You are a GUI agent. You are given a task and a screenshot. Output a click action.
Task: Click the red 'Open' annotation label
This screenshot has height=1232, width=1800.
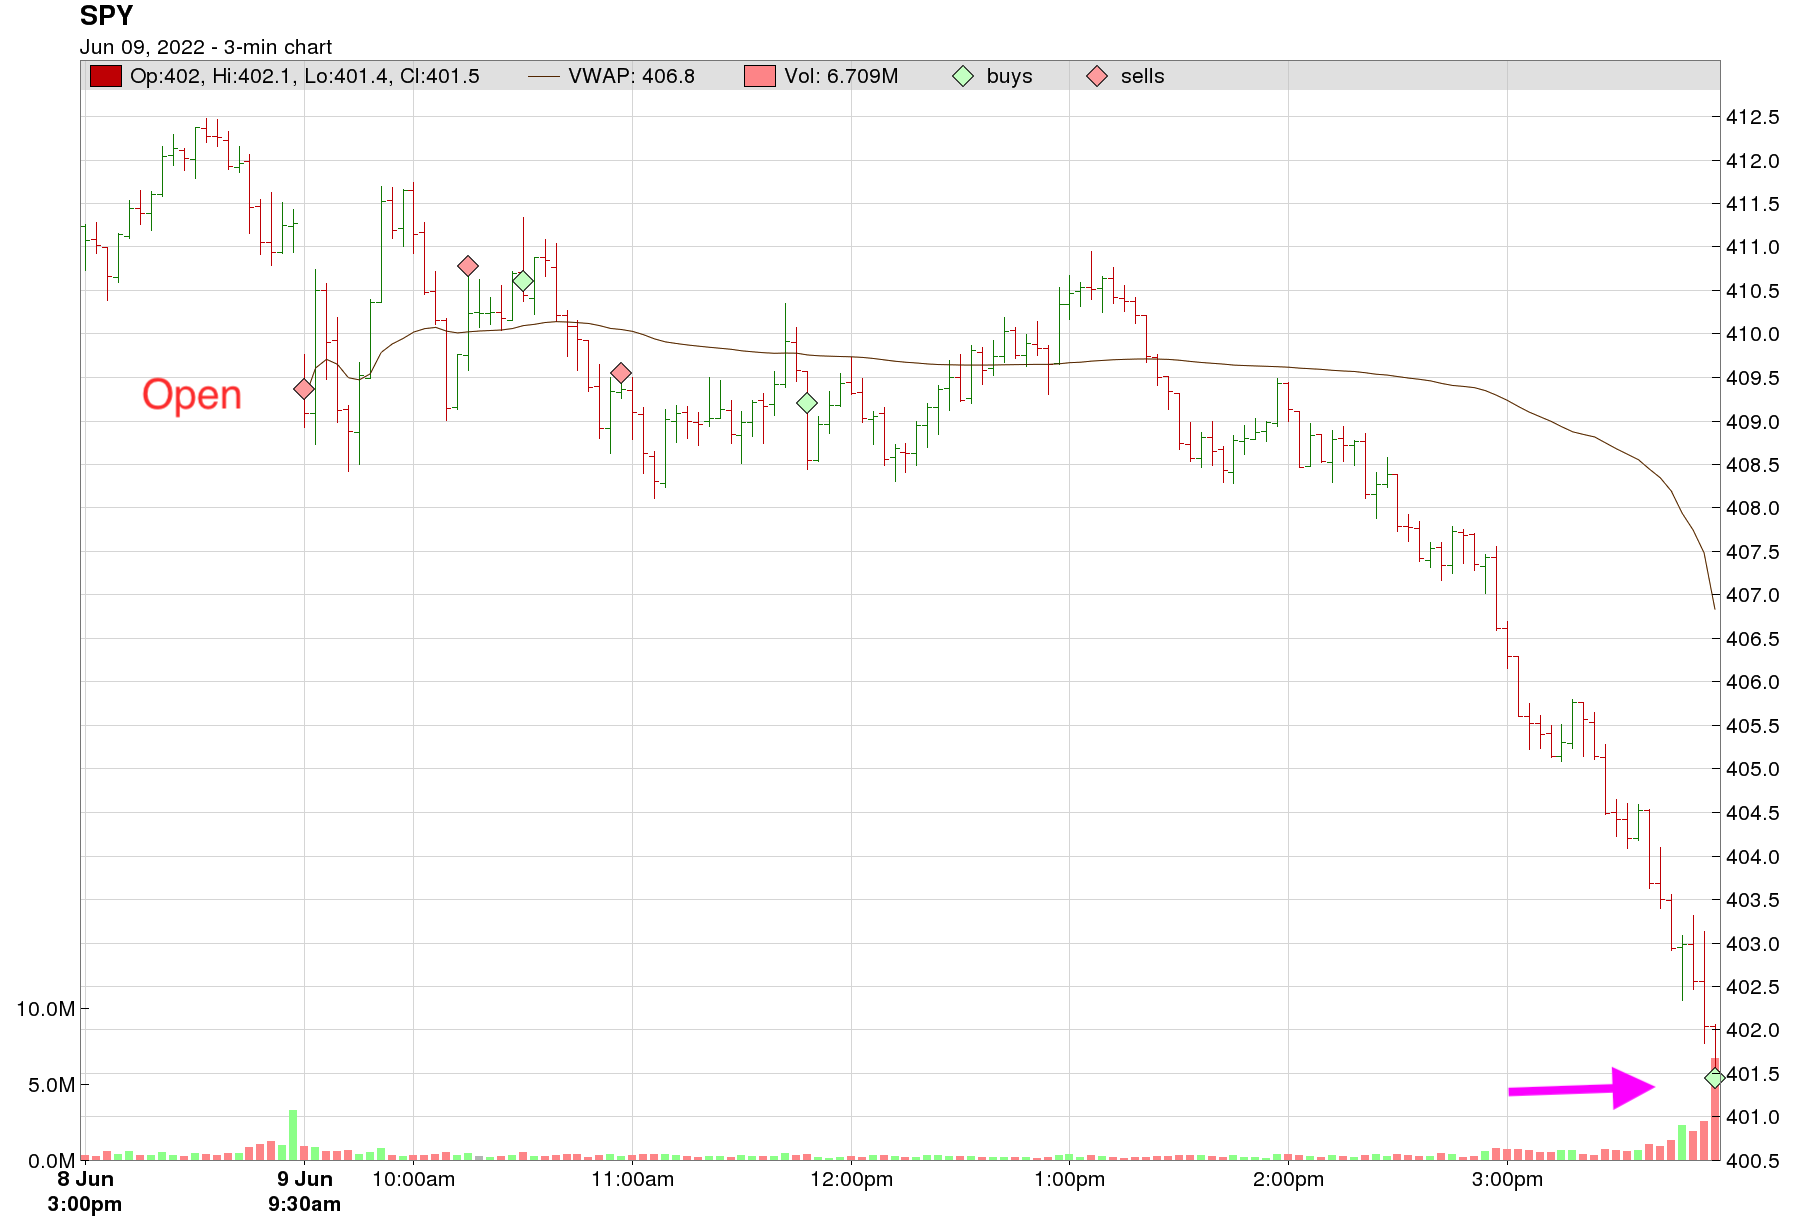point(192,395)
